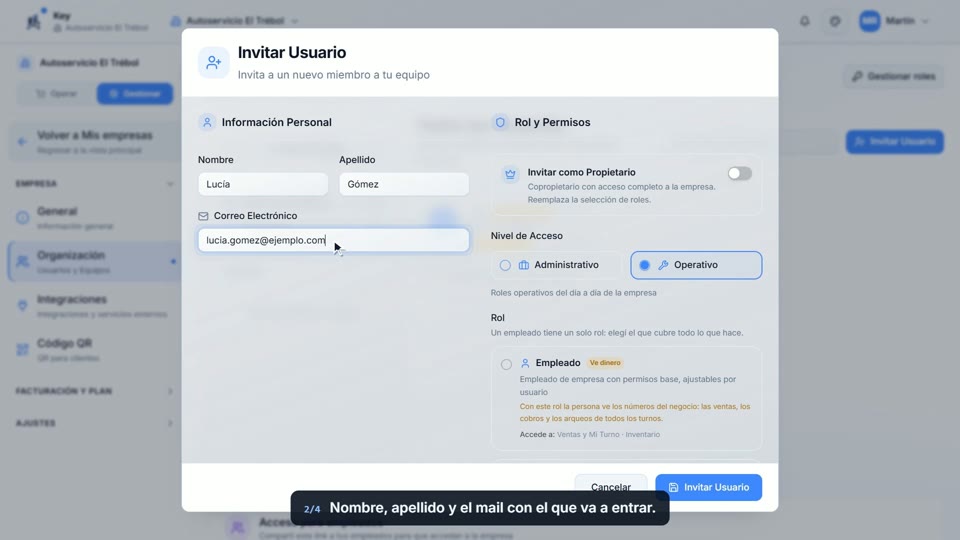Click the Apellido field containing Gómez
Image resolution: width=960 pixels, height=540 pixels.
point(404,184)
